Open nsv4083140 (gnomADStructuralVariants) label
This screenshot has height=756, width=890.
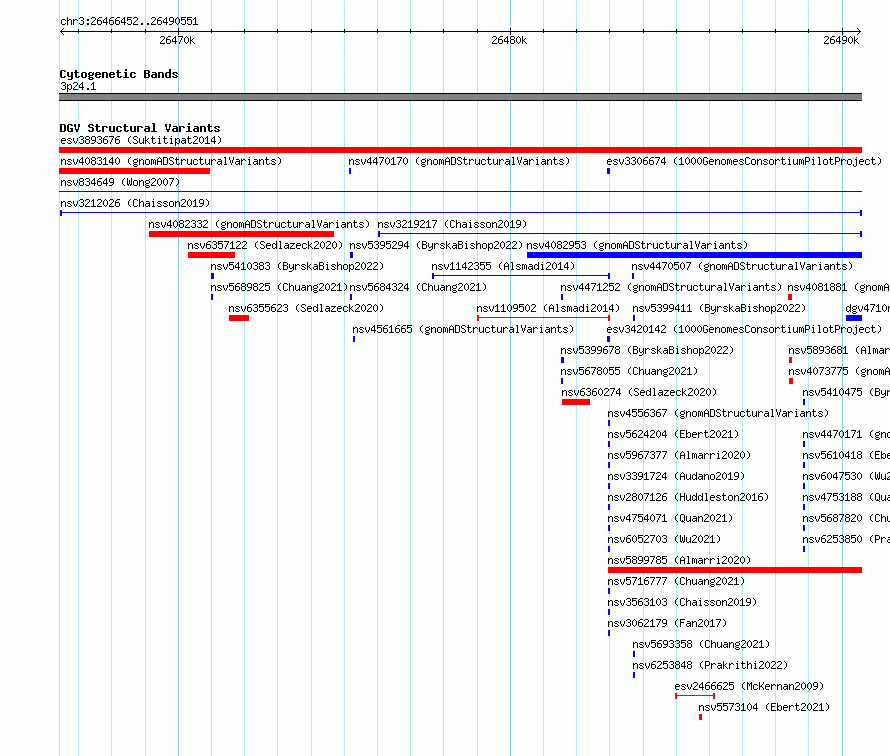(x=171, y=161)
